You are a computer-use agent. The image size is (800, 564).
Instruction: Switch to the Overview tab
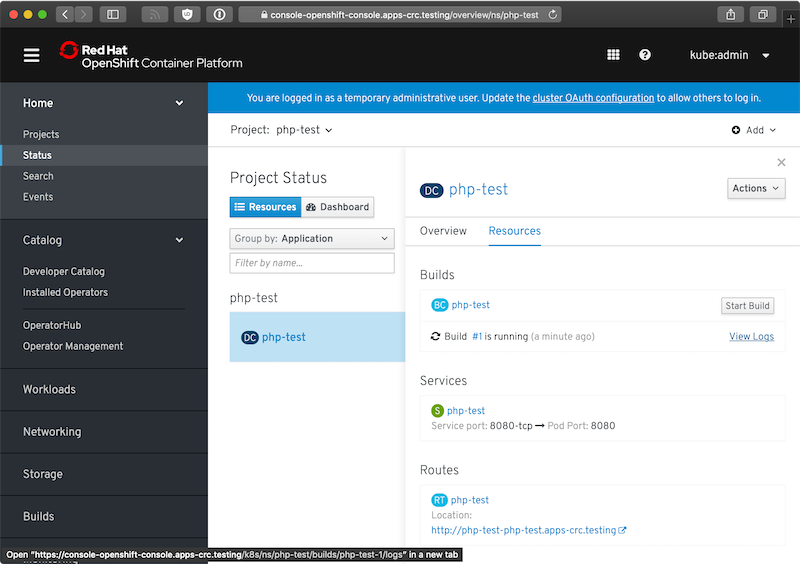point(443,231)
